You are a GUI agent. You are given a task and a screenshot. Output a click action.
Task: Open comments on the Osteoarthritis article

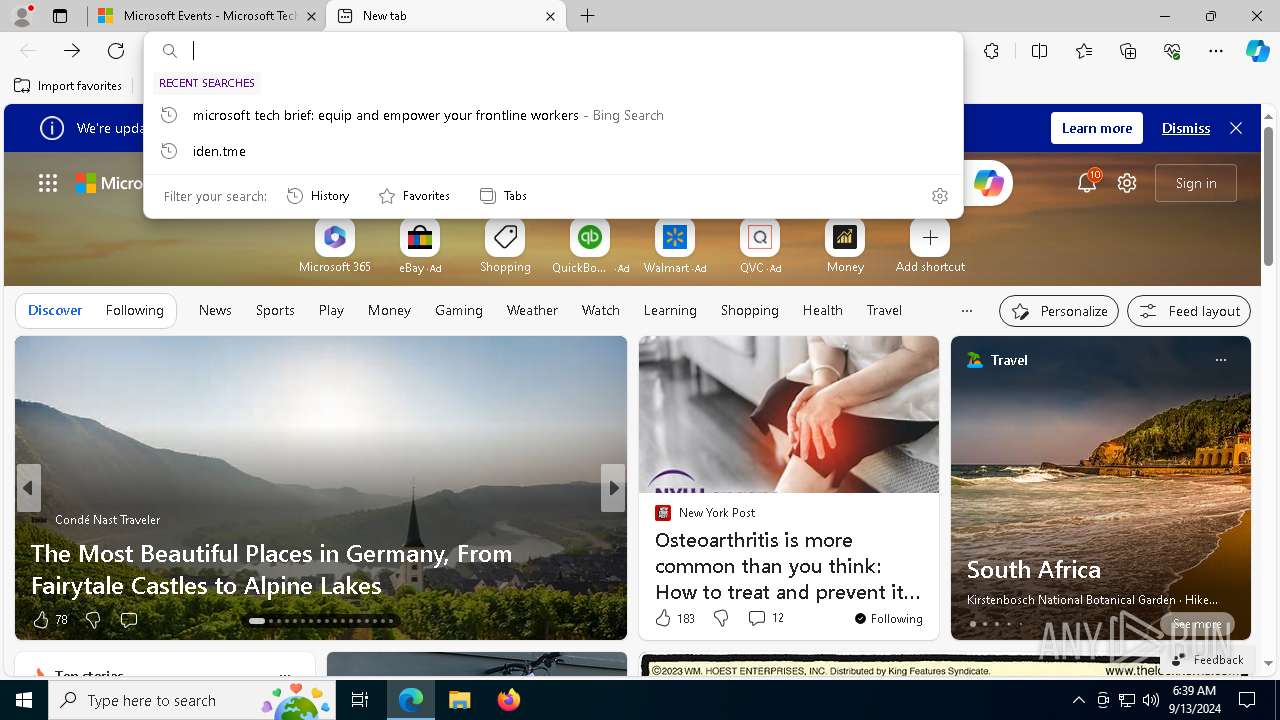coord(766,618)
